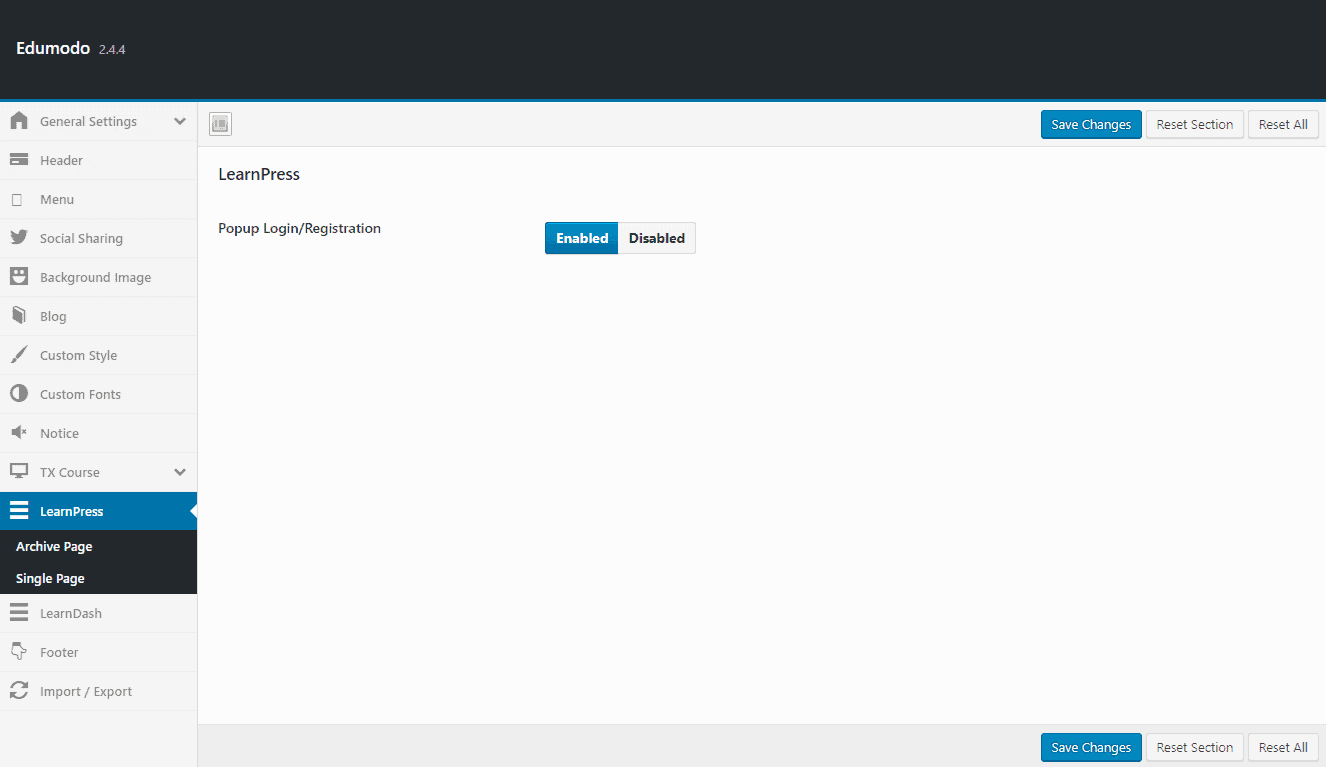Expand the TX Course chevron

180,472
